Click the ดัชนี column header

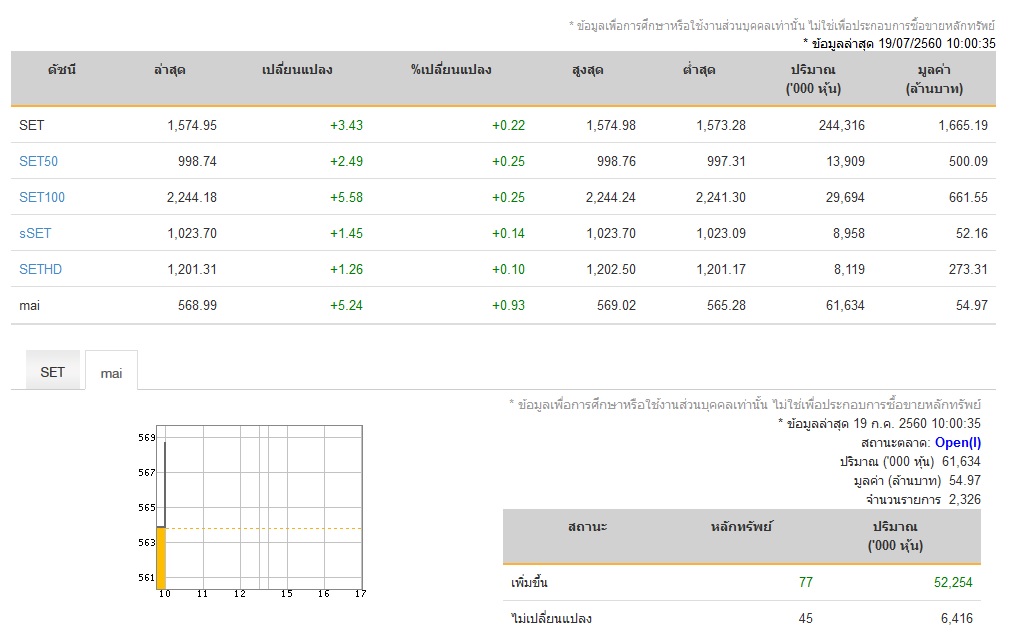62,70
